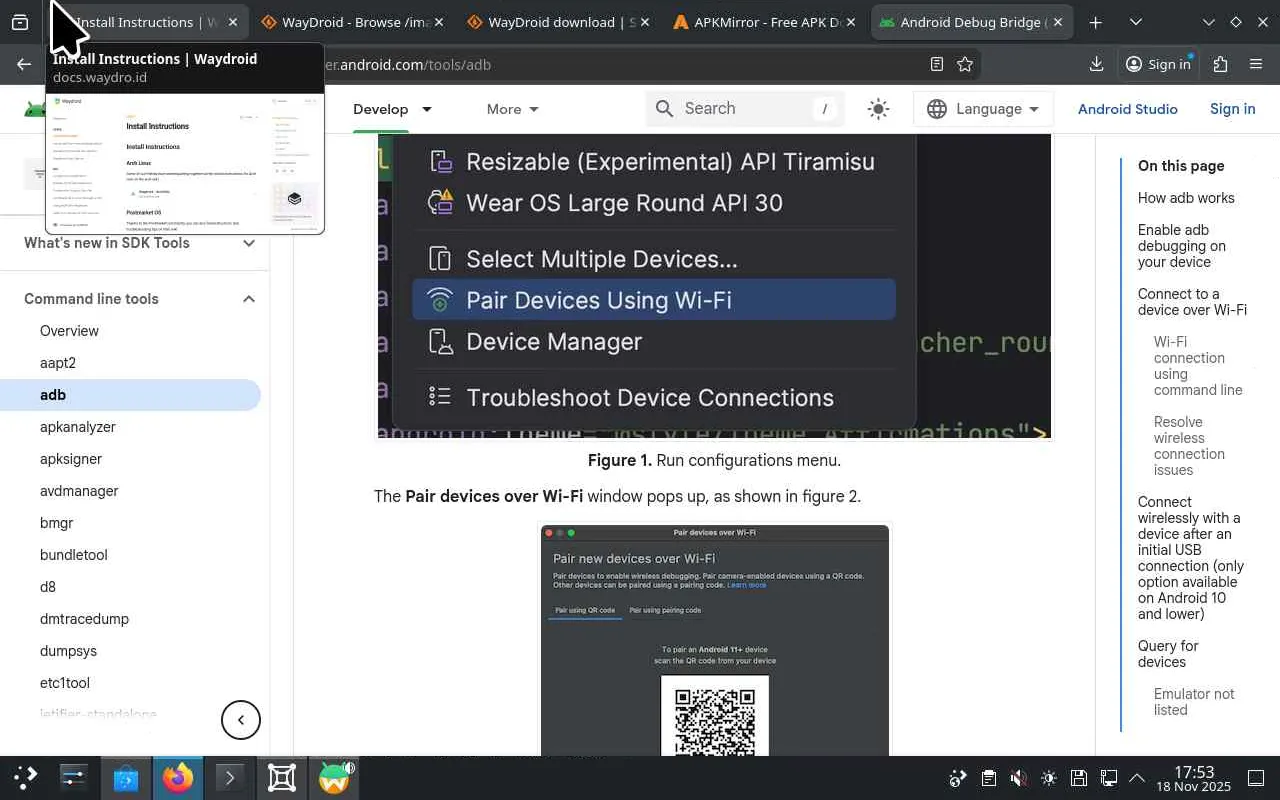Go back with the browser back arrow
The width and height of the screenshot is (1280, 800).
click(x=24, y=64)
